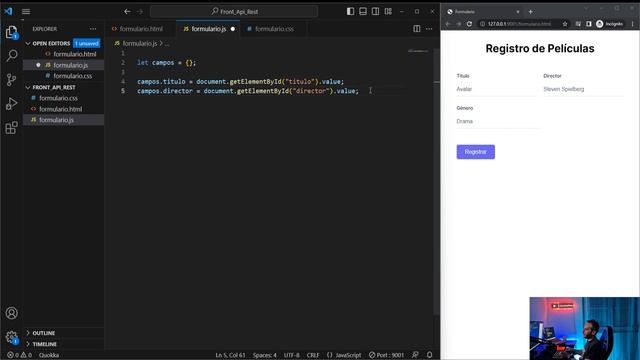This screenshot has width=640, height=360.
Task: Click the Título input field
Action: 496,89
